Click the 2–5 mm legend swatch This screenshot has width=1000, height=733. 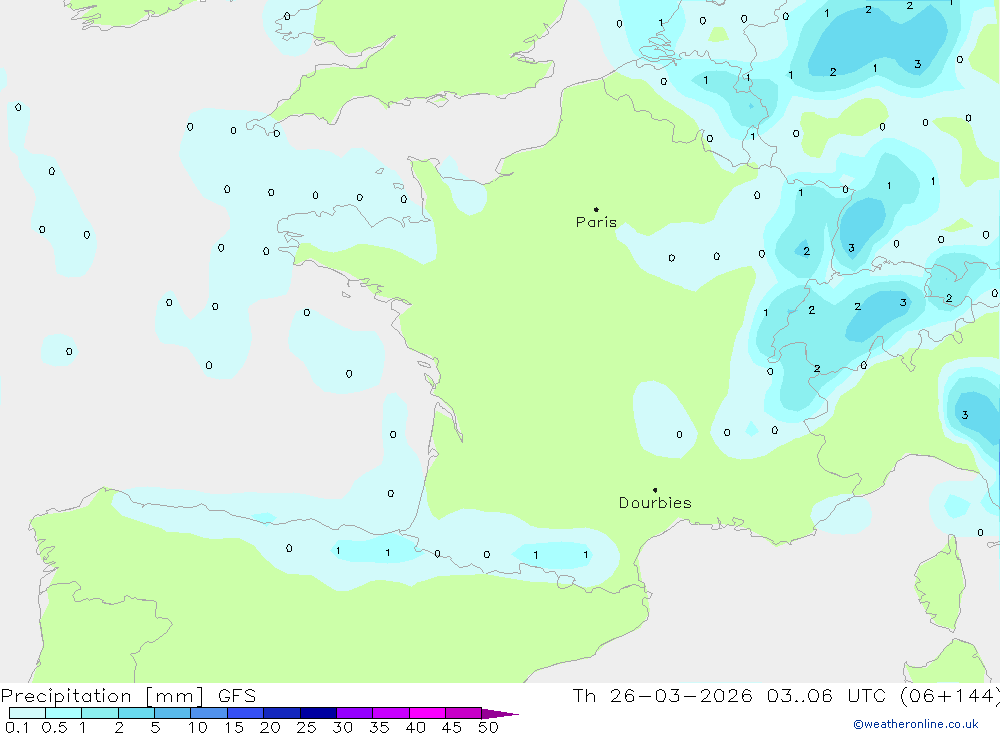pyautogui.click(x=136, y=713)
